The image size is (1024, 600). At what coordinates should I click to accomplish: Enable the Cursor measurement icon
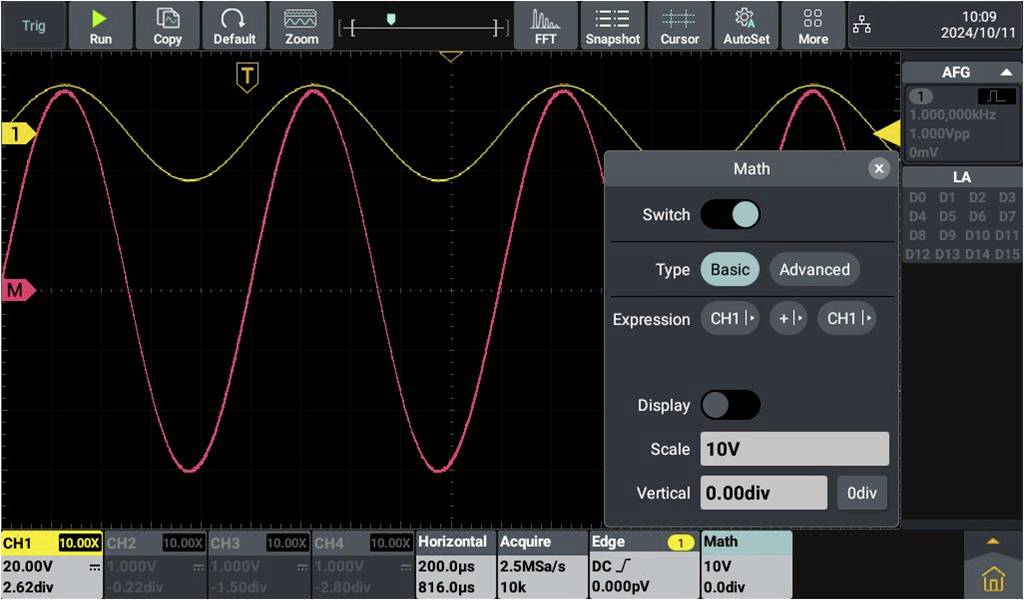click(680, 25)
